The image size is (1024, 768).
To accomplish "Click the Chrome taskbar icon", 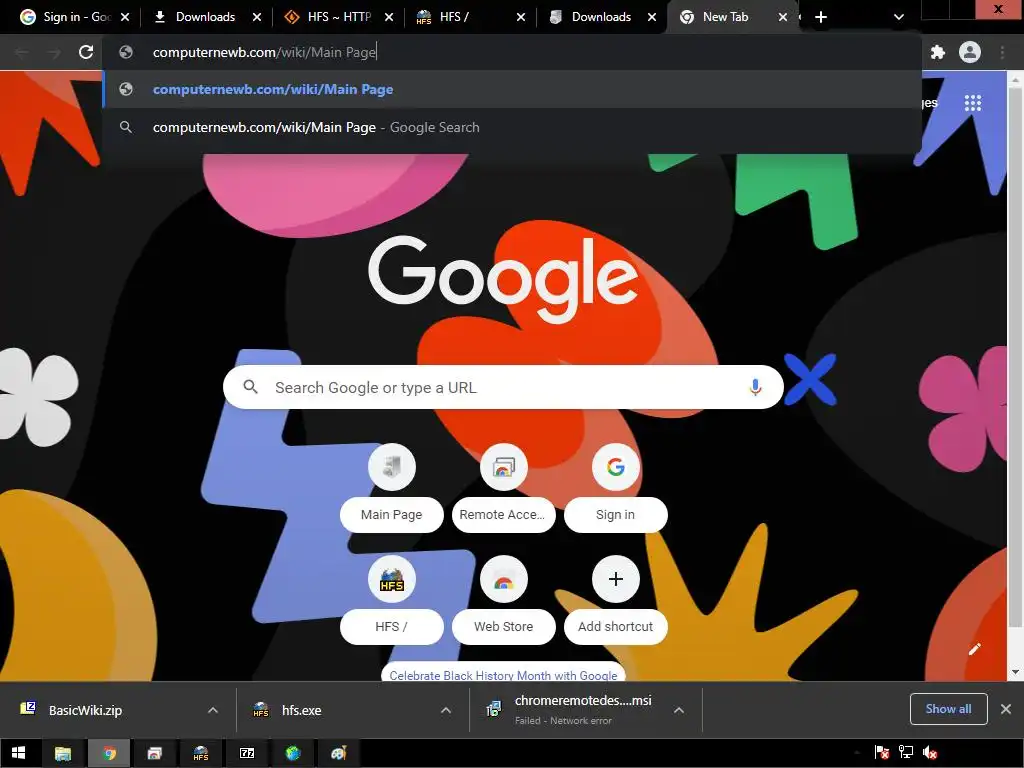I will click(x=109, y=753).
